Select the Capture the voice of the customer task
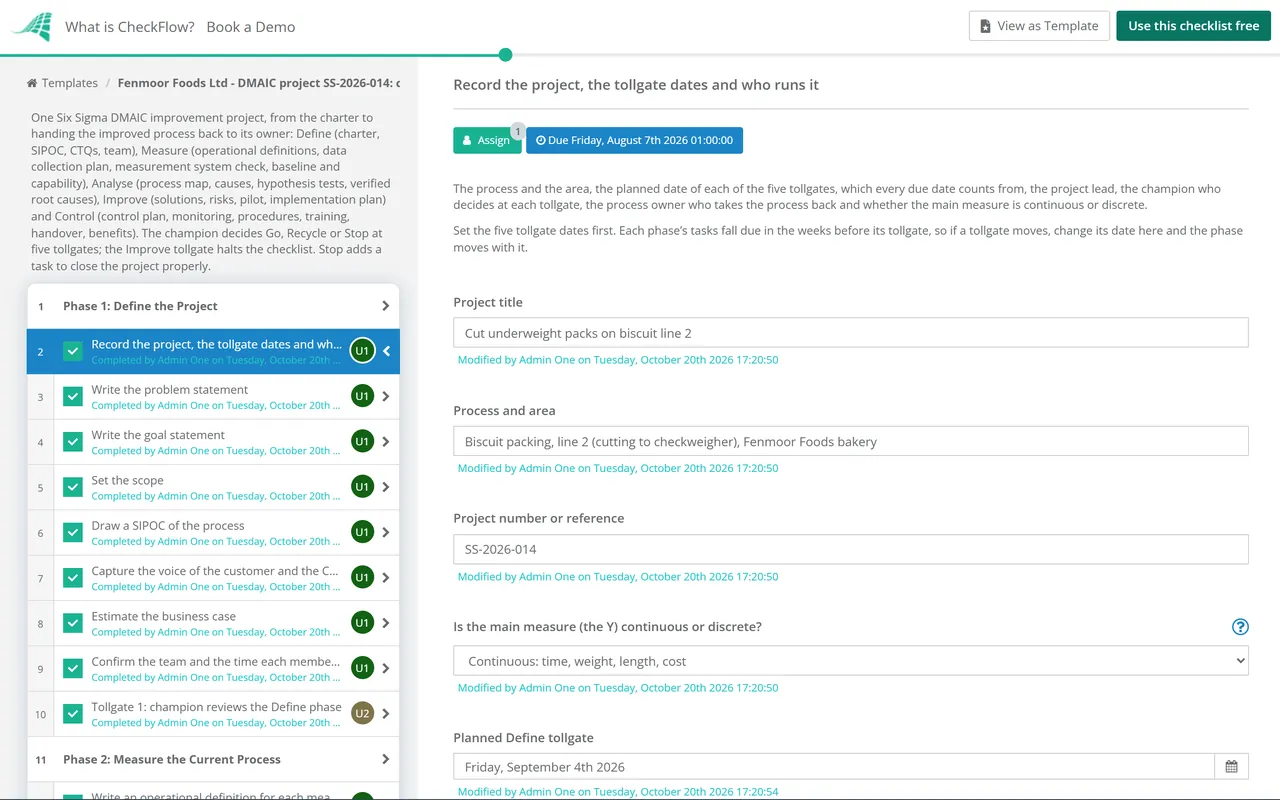Screen dimensions: 1280x800 point(213,577)
